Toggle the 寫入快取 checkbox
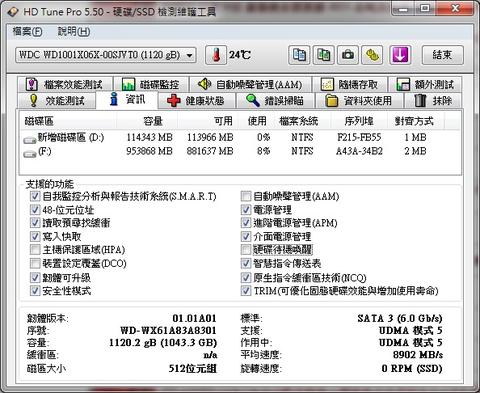Viewport: 480px width, 393px height. (x=35, y=236)
